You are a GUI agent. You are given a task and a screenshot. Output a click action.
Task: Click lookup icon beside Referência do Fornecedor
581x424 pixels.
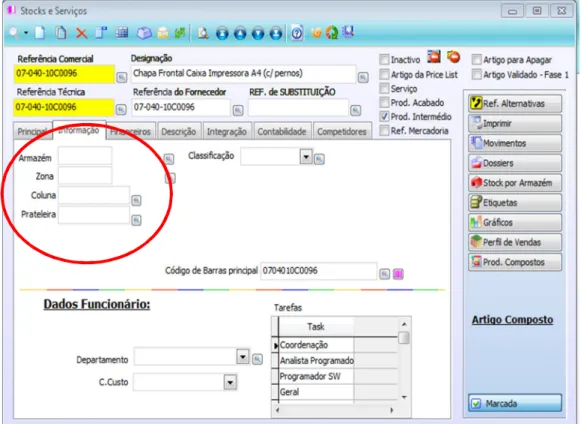point(238,110)
